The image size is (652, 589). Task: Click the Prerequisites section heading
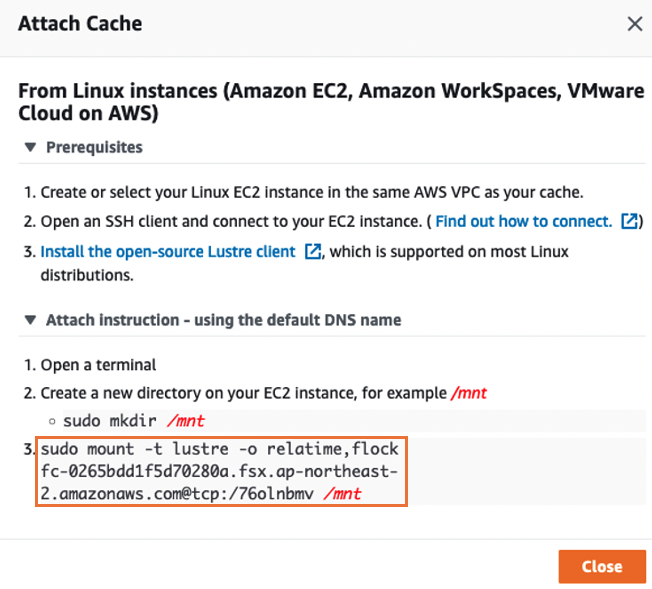point(94,147)
